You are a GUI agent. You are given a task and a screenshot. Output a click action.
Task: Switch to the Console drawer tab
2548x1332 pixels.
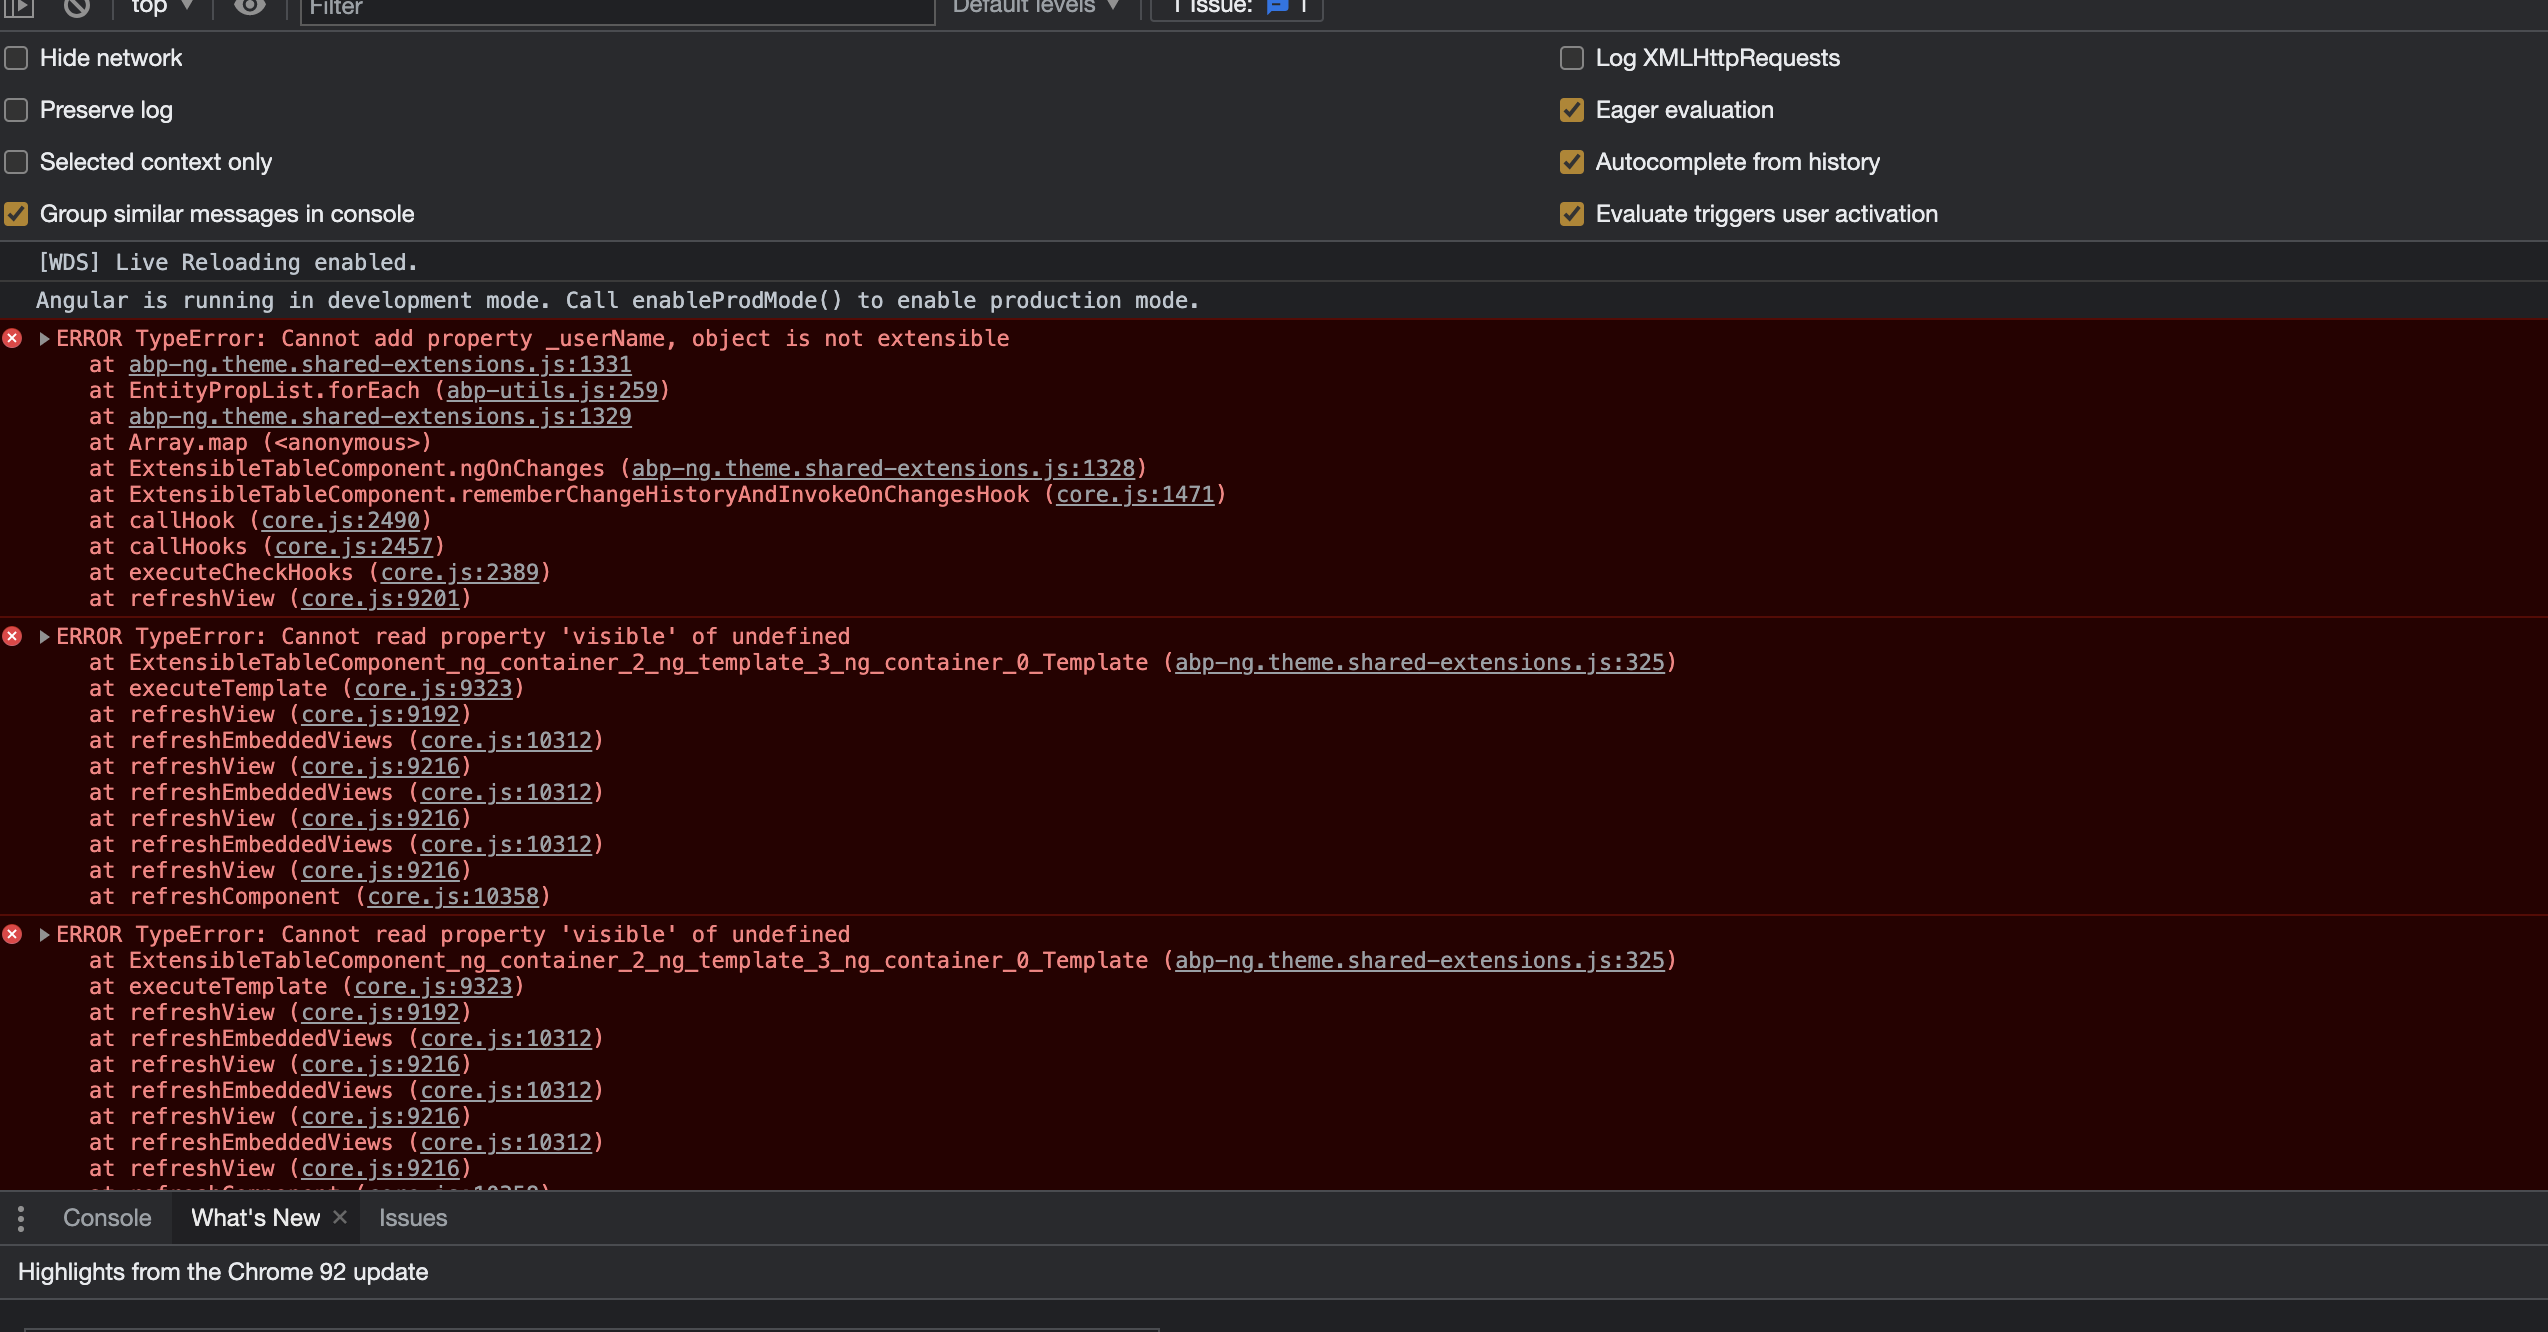click(107, 1218)
